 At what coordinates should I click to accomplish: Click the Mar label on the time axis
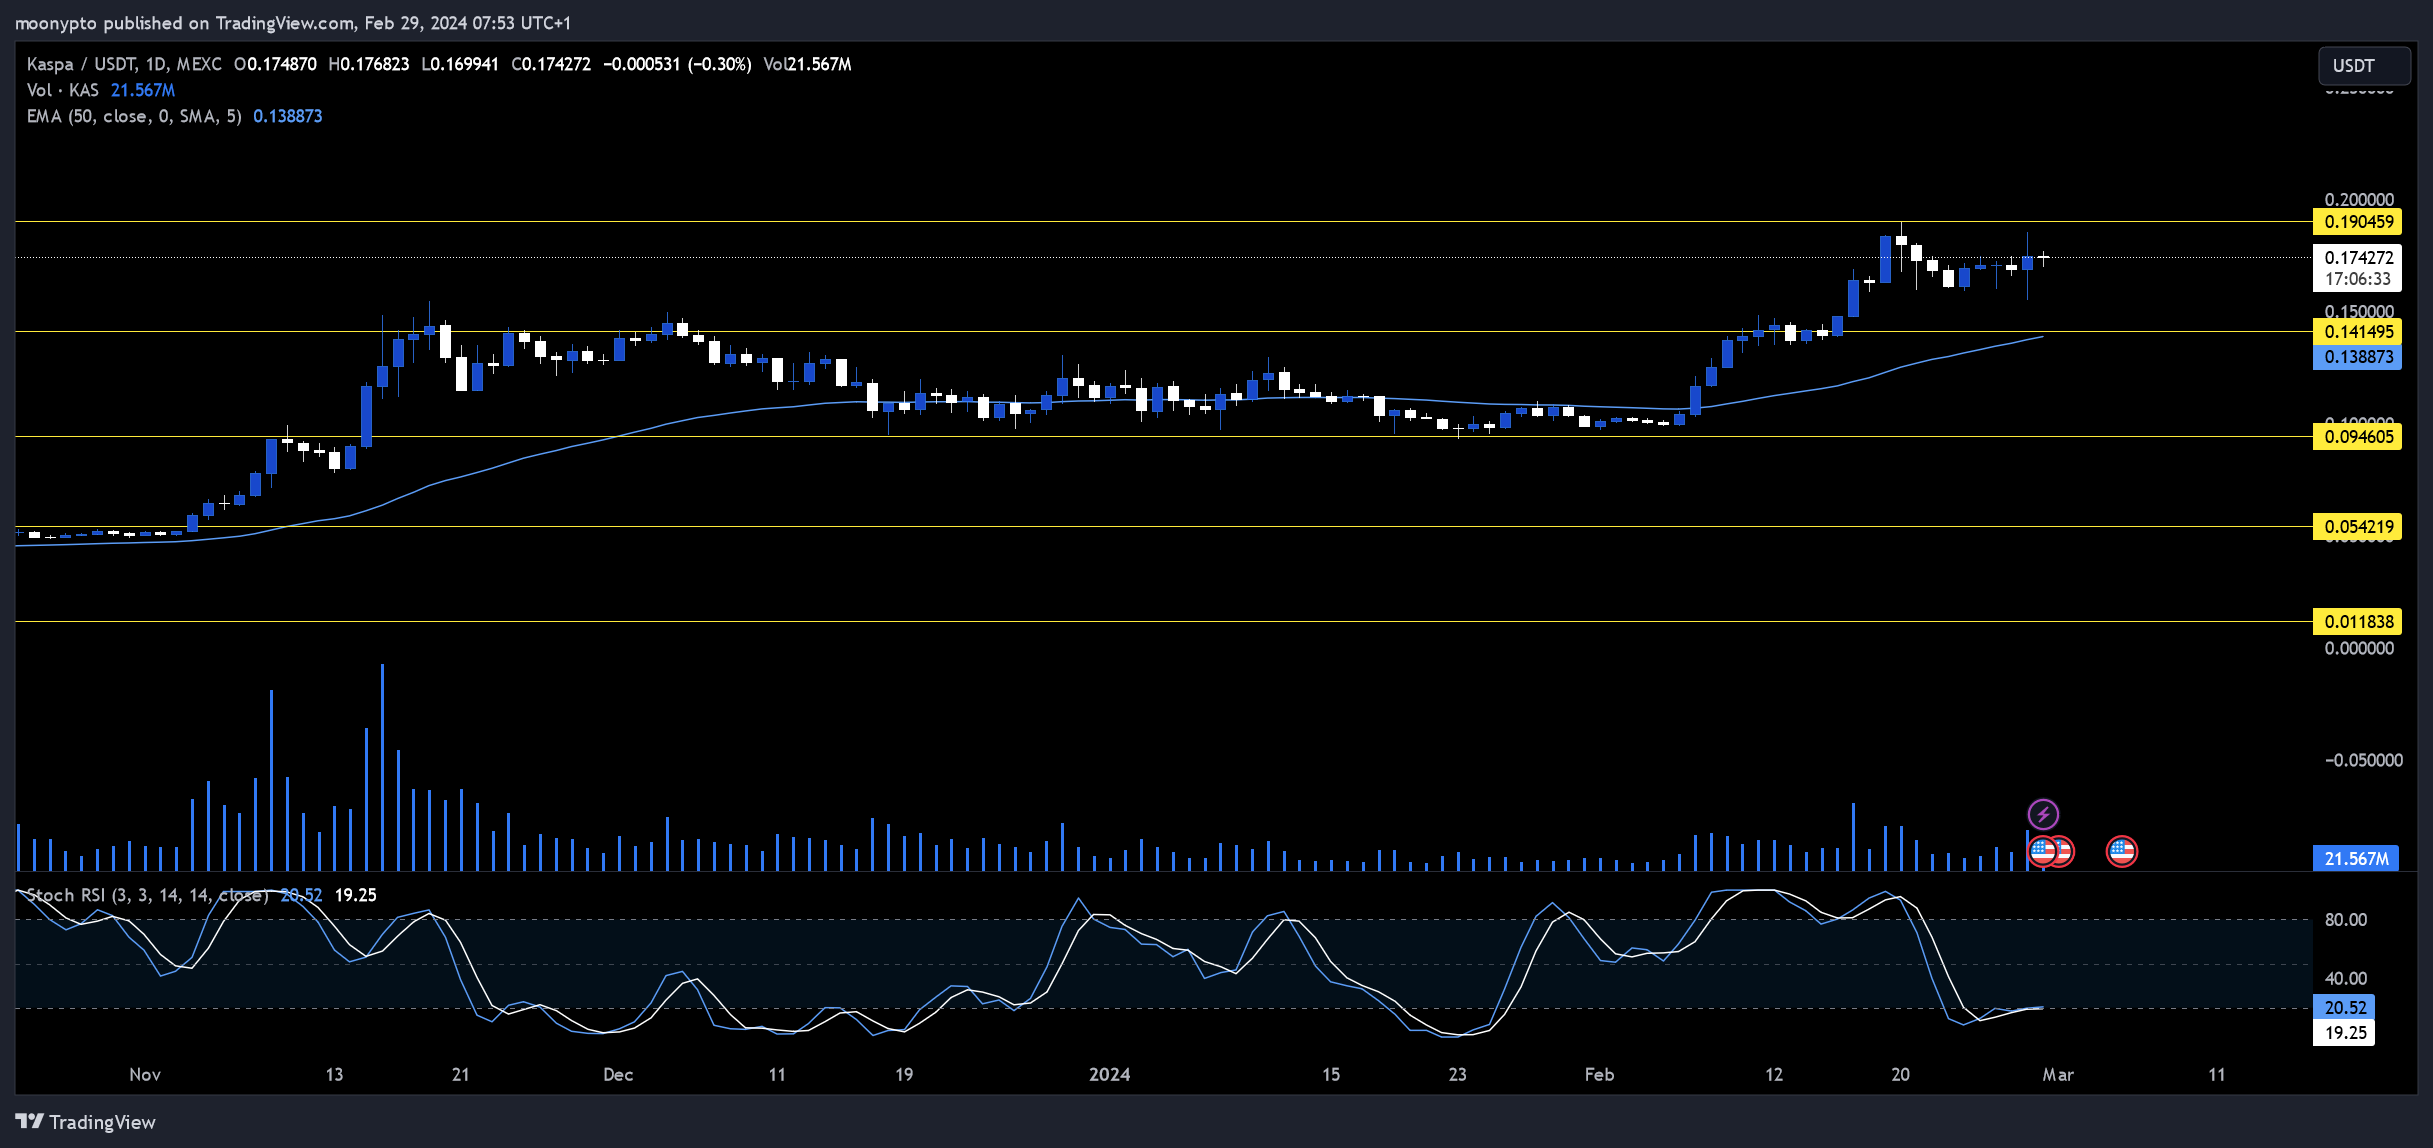pyautogui.click(x=2058, y=1075)
